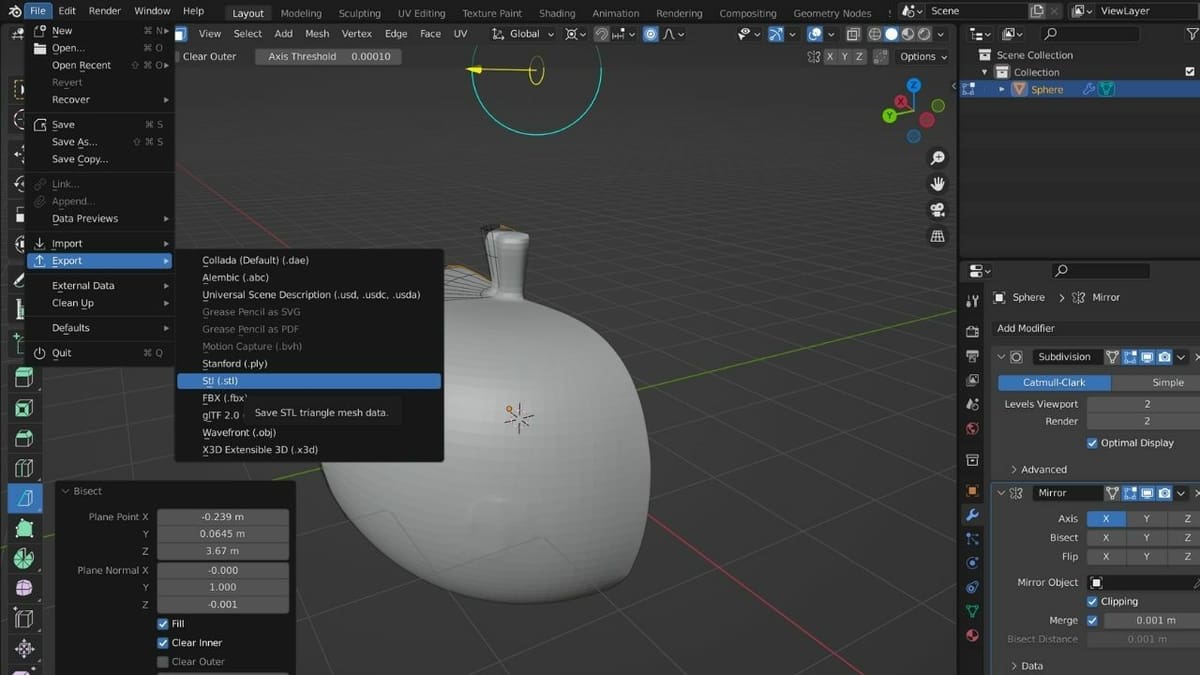
Task: Enable the Fill checkbox in Bisect panel
Action: 163,623
